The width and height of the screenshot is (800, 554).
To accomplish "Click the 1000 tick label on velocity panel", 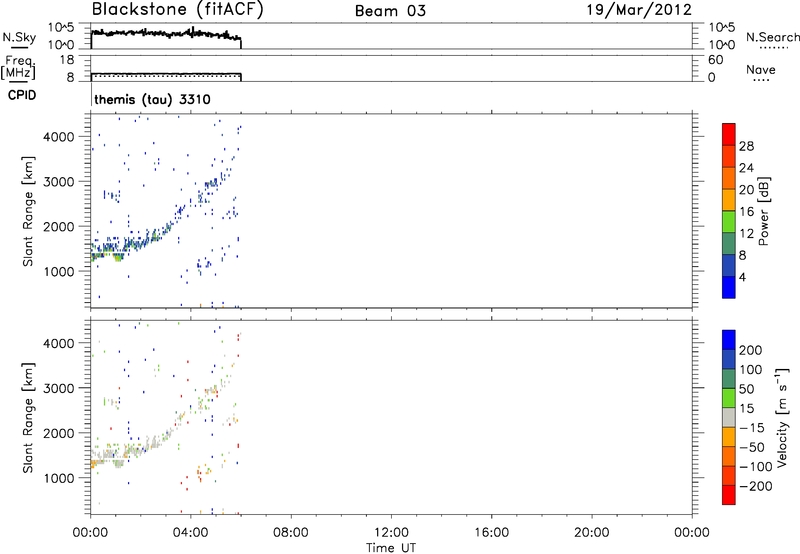I will point(59,478).
